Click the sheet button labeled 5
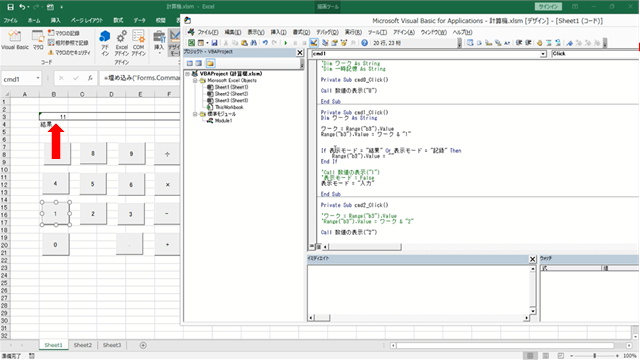 coord(93,184)
